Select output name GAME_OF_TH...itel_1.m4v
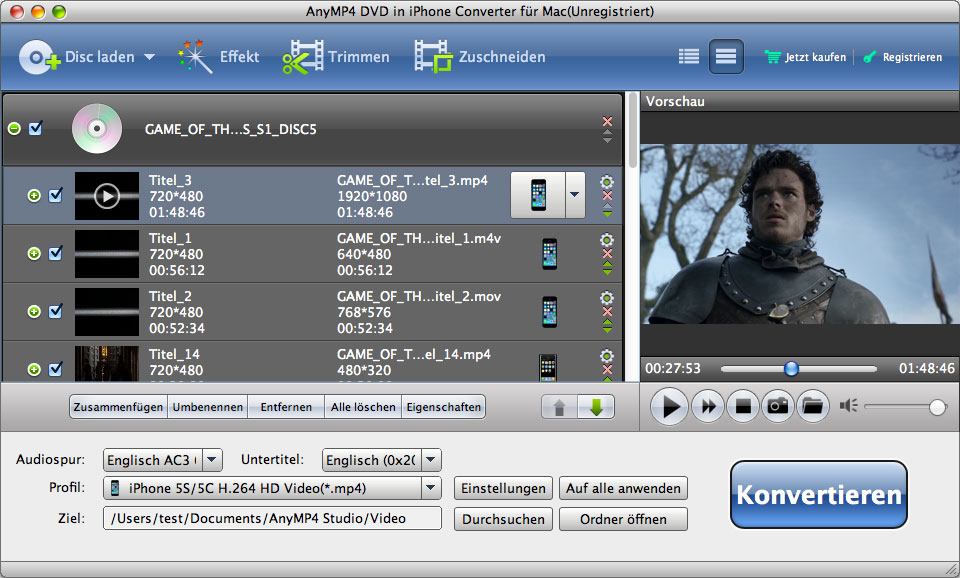Image resolution: width=960 pixels, height=578 pixels. 419,238
